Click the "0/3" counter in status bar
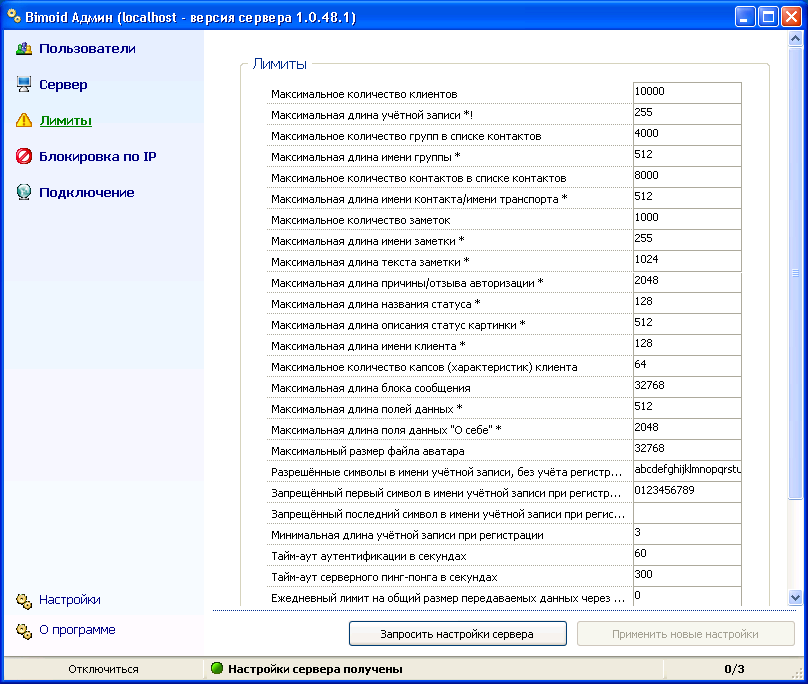Image resolution: width=808 pixels, height=684 pixels. [734, 669]
